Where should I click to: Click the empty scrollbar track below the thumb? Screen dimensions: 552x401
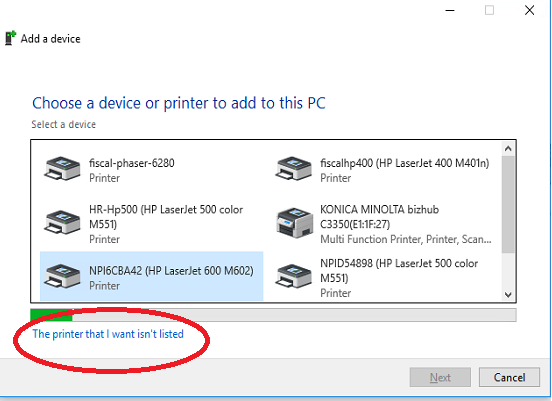[x=508, y=270]
